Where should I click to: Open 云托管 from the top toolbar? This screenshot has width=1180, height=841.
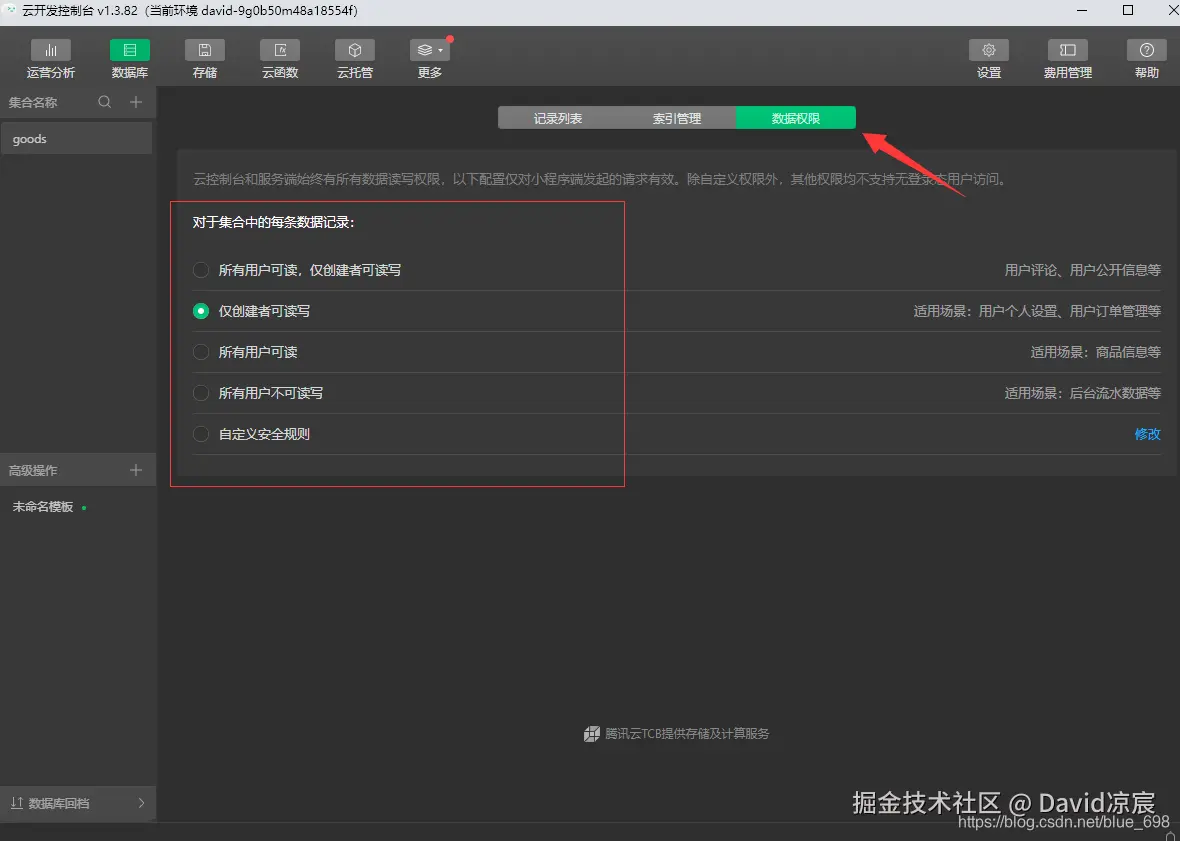coord(354,58)
